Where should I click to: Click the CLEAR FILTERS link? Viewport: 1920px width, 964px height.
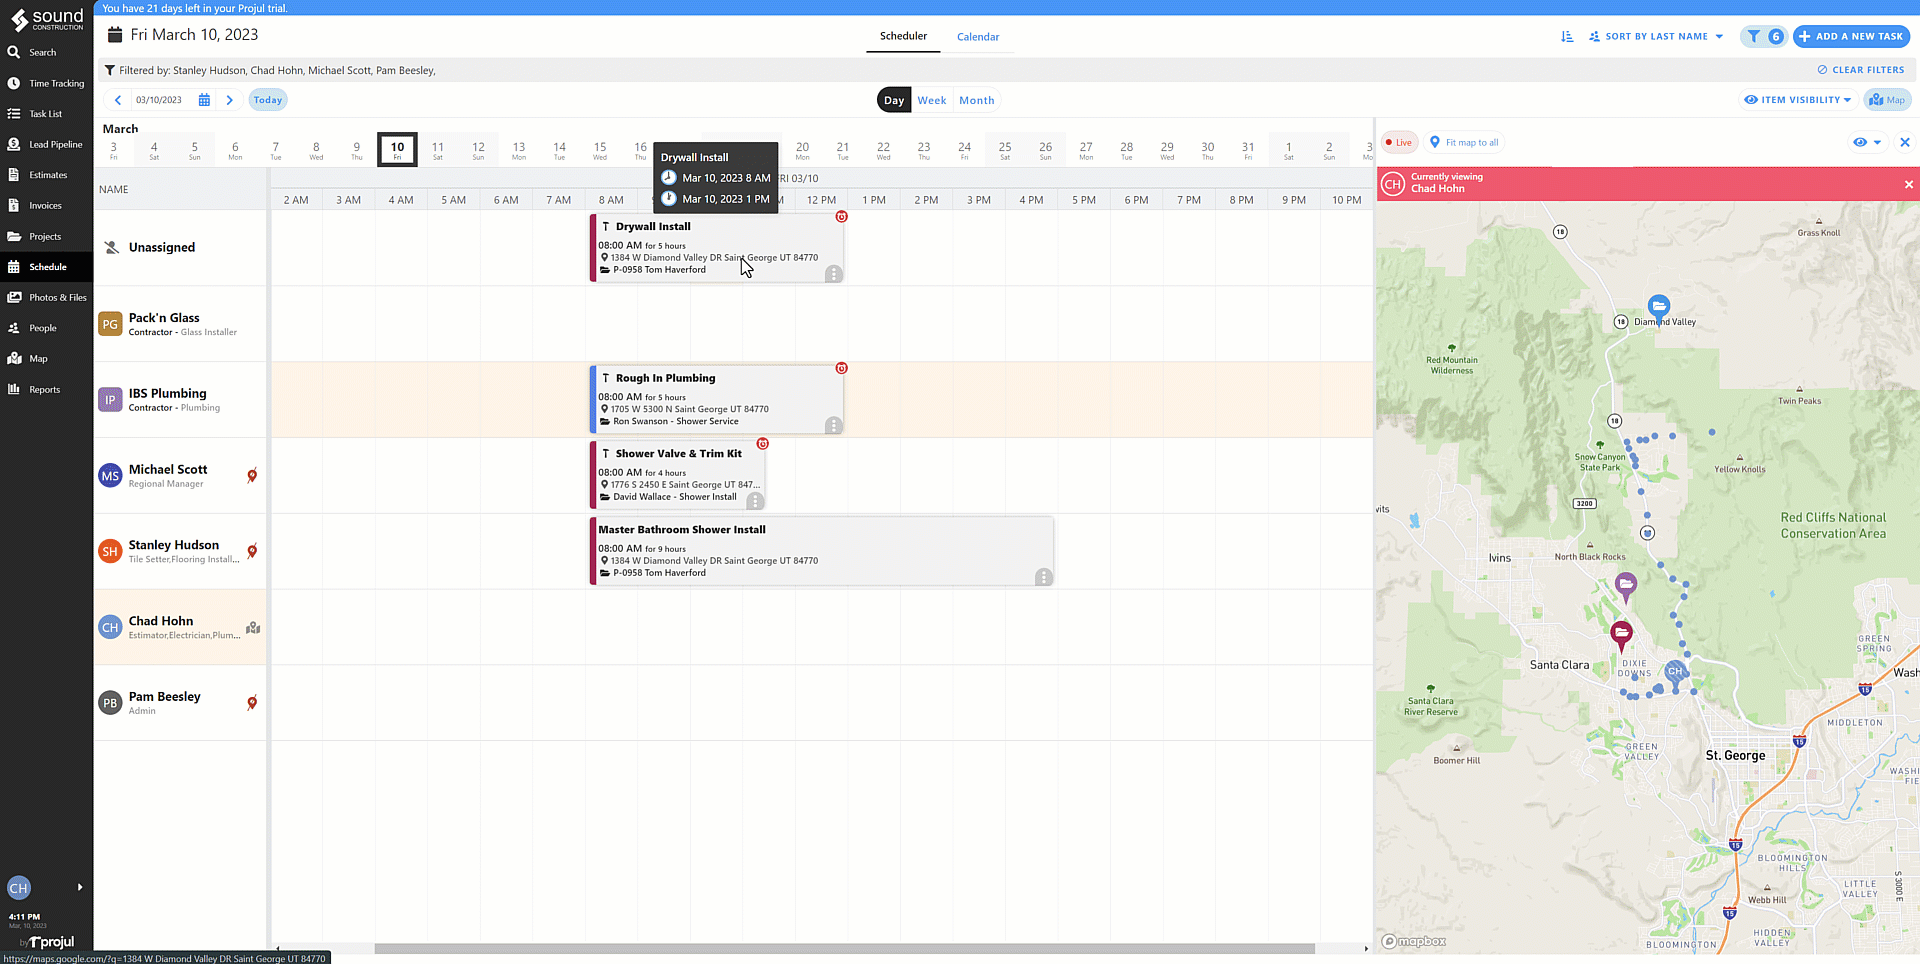point(1860,69)
